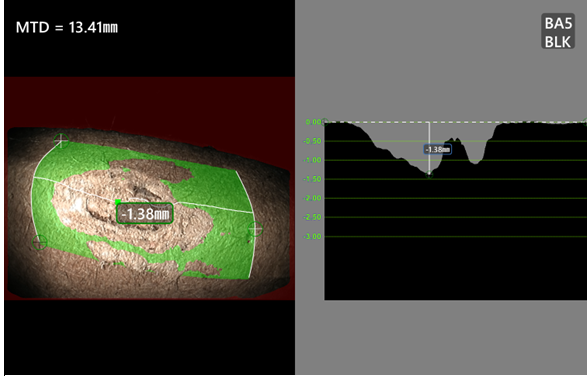Select the right-side crosshair cursor marker
The height and width of the screenshot is (376, 588).
click(255, 229)
